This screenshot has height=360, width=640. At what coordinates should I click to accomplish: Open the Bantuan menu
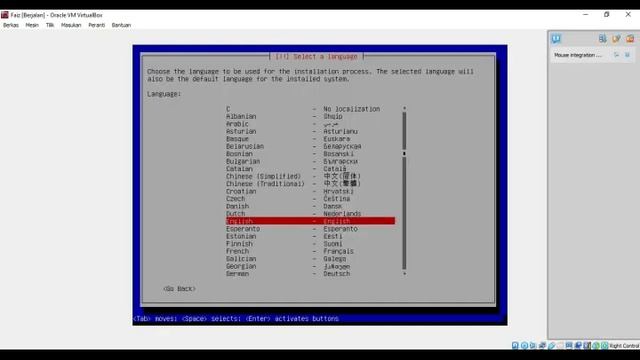[x=121, y=25]
